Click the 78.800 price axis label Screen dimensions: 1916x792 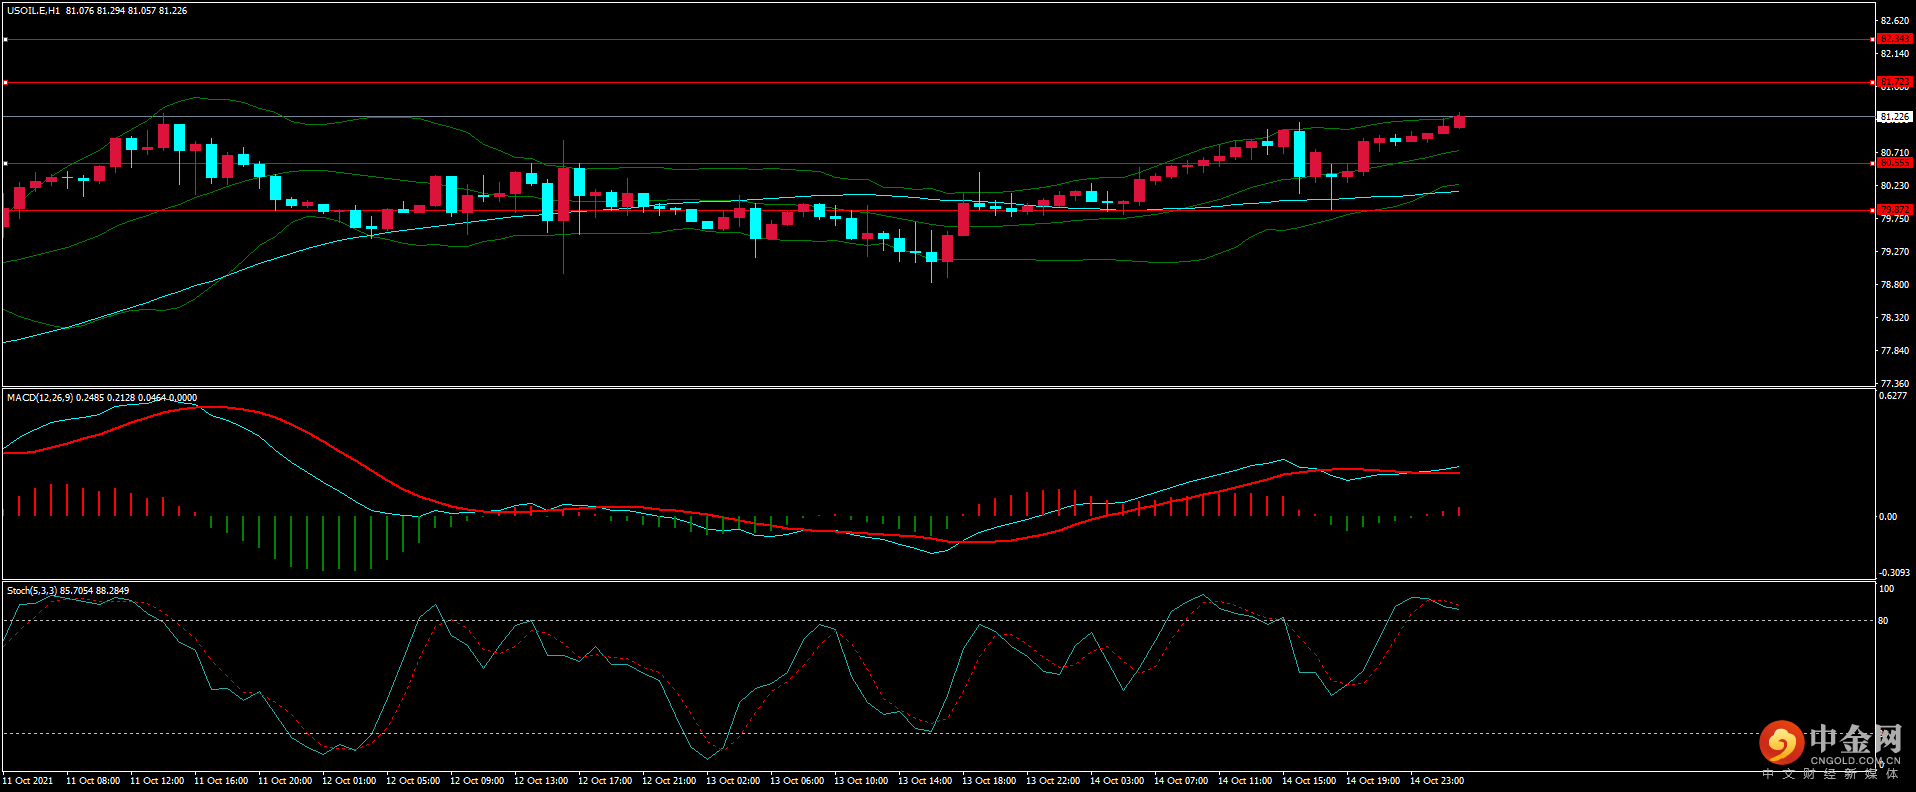1895,285
